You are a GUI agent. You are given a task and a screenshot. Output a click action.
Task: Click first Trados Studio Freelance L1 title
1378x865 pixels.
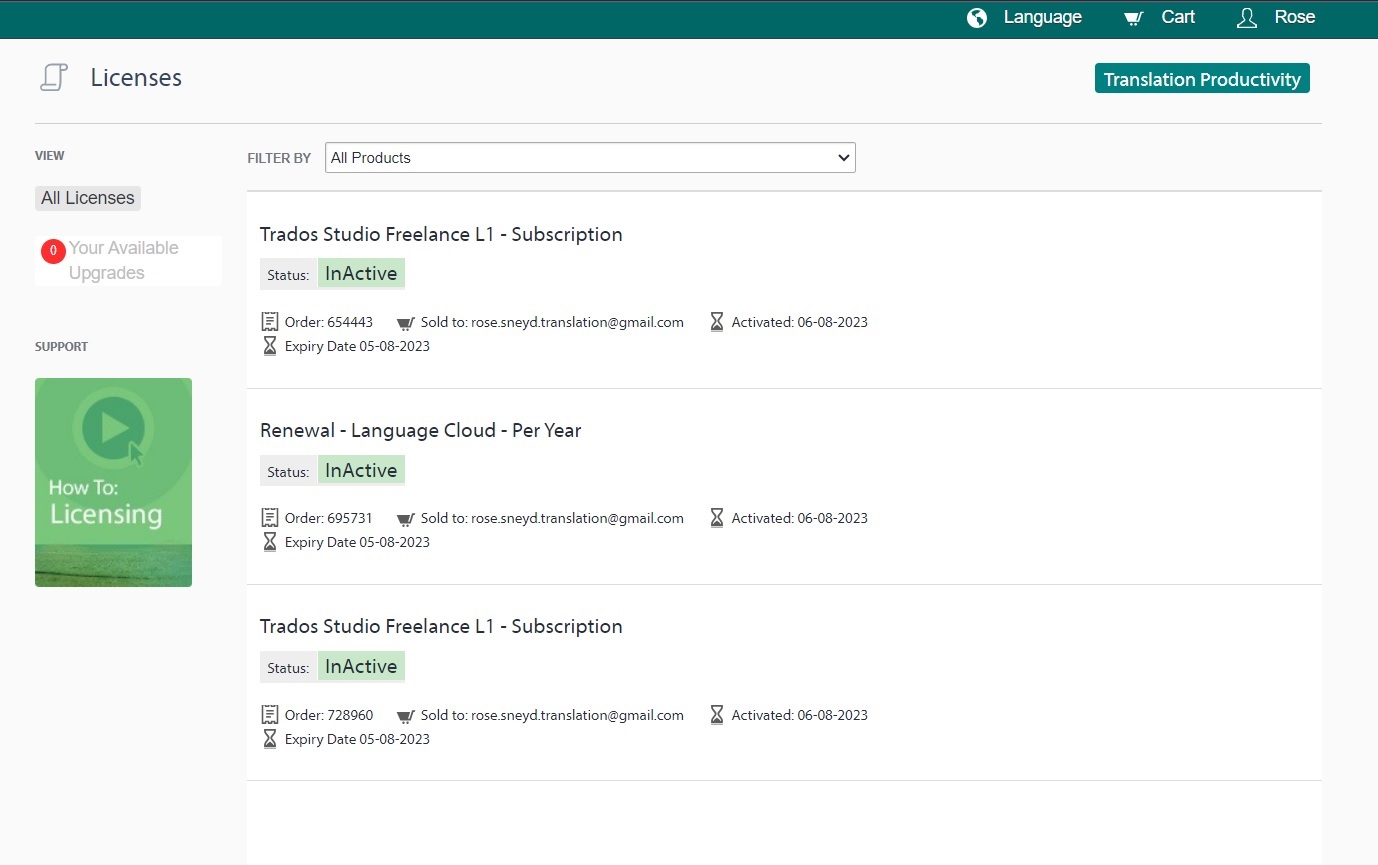tap(441, 234)
